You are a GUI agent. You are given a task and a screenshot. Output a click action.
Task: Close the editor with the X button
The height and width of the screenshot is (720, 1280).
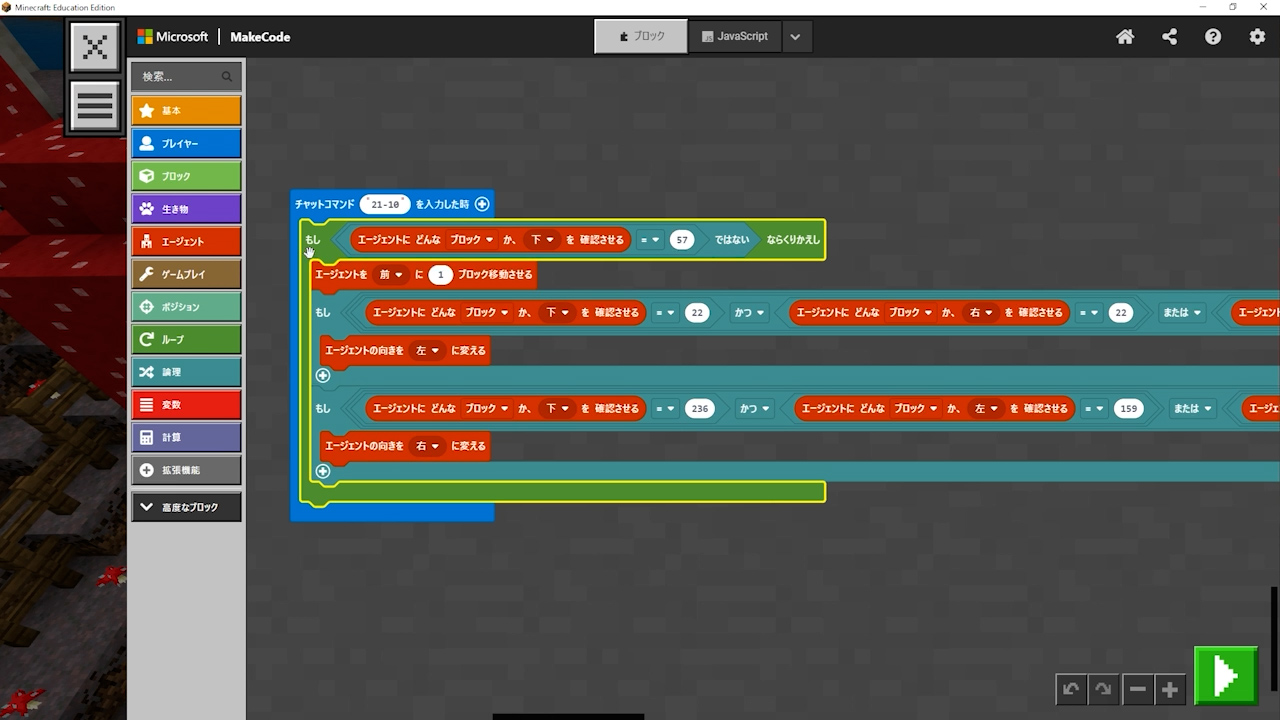click(95, 47)
